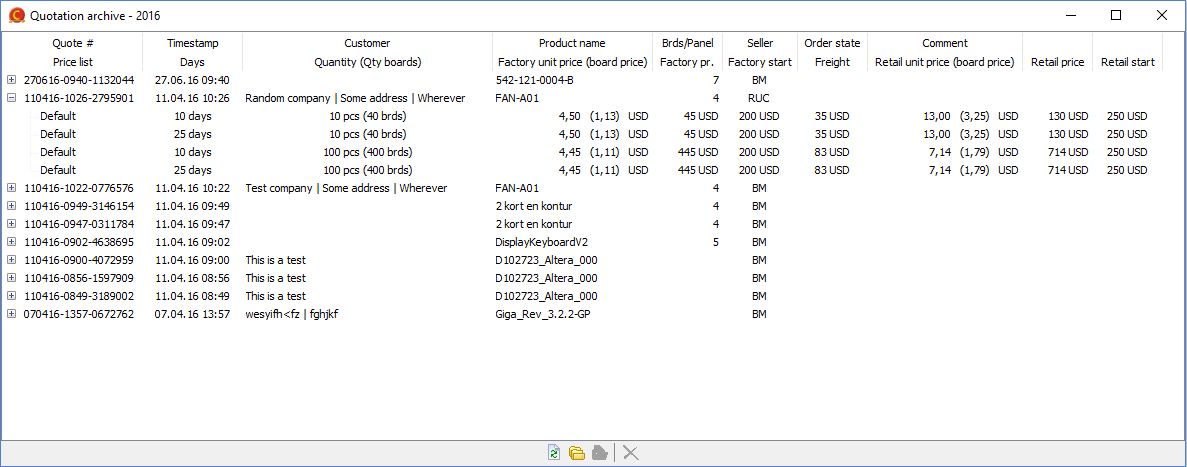Click the Seller column header
Image resolution: width=1187 pixels, height=467 pixels.
[x=759, y=43]
